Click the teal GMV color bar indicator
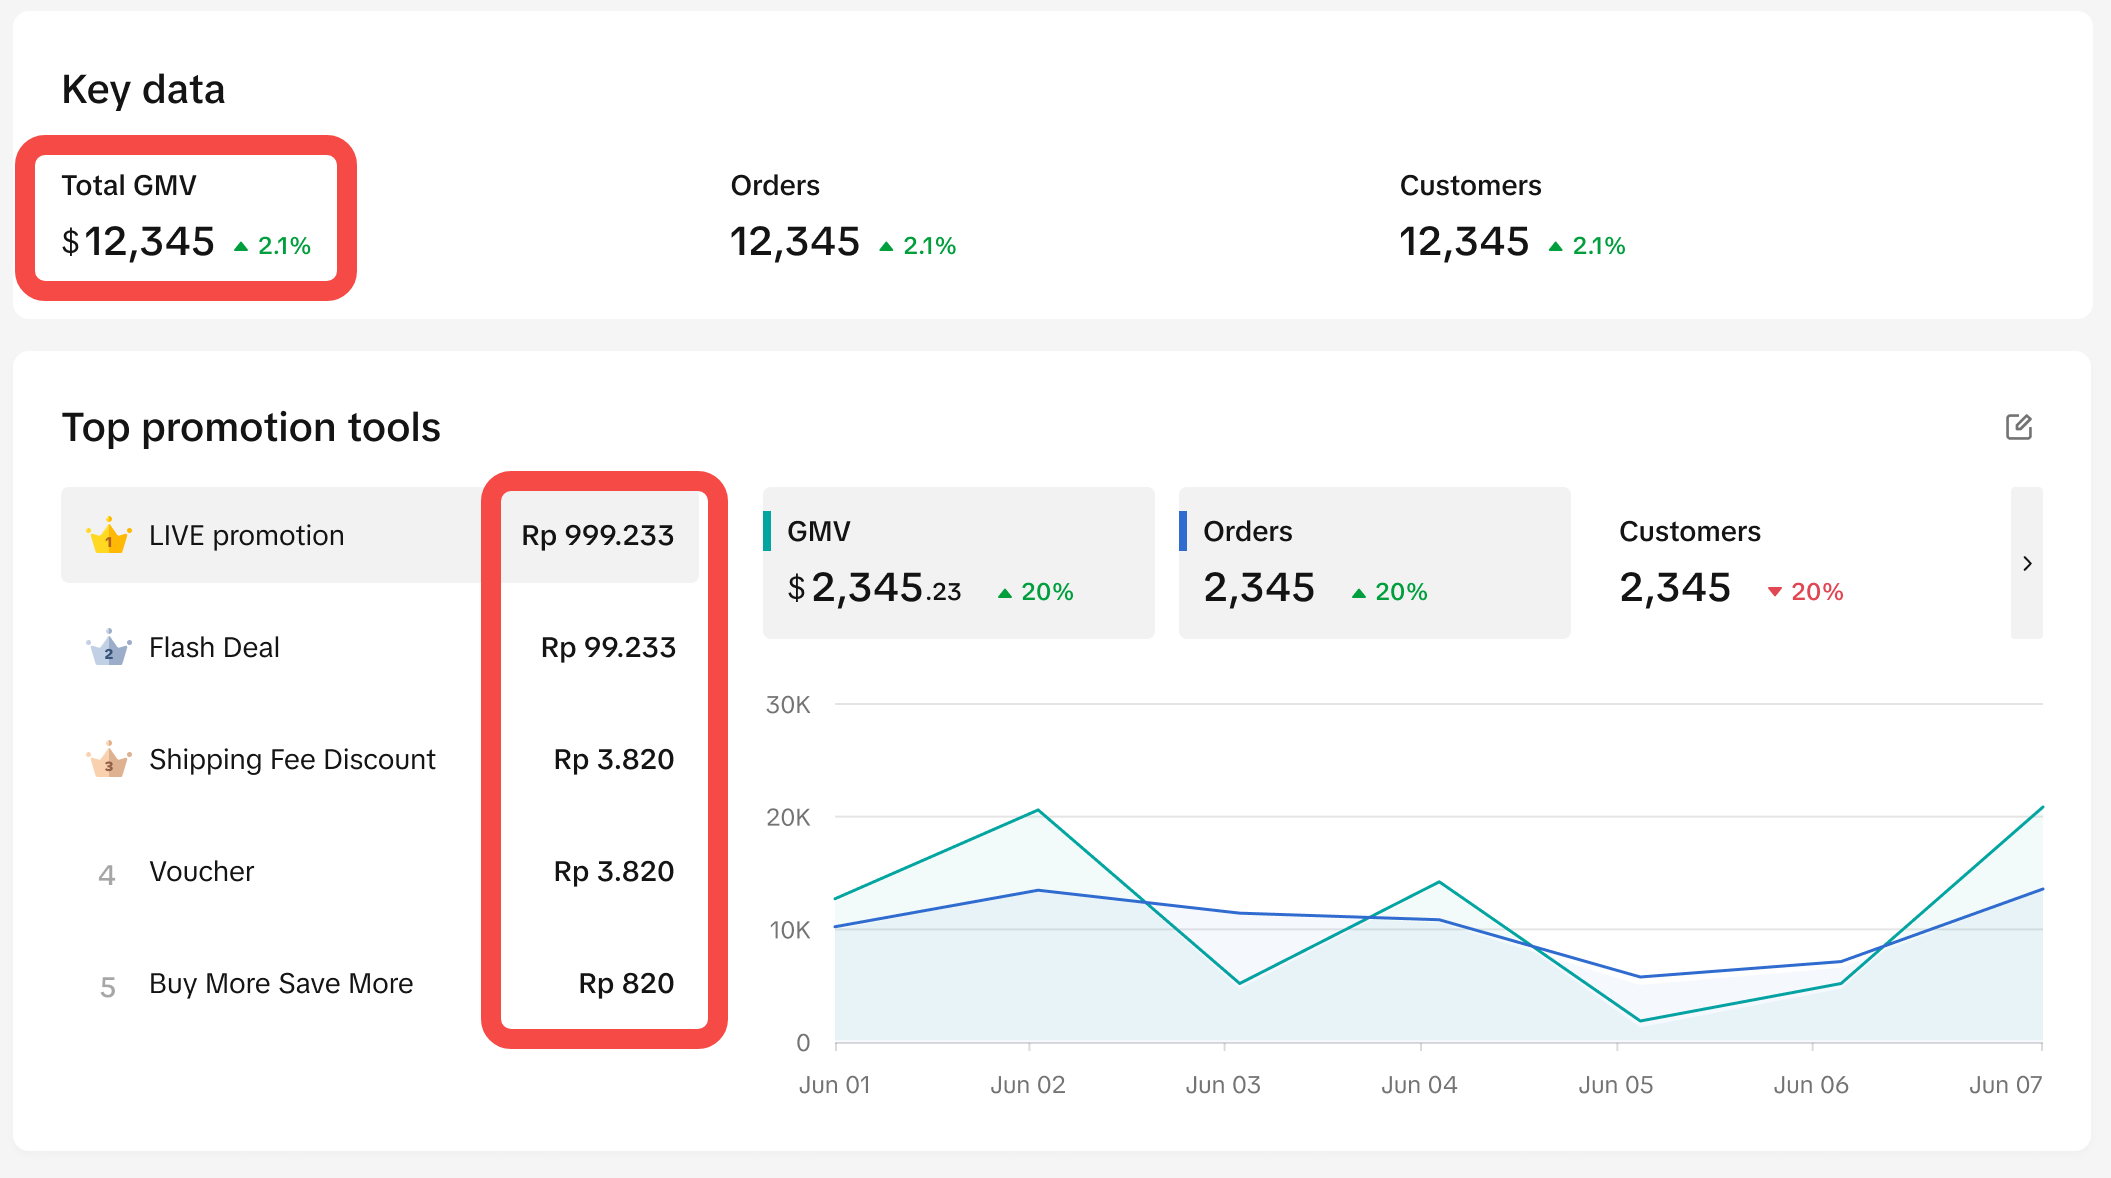 click(x=767, y=531)
